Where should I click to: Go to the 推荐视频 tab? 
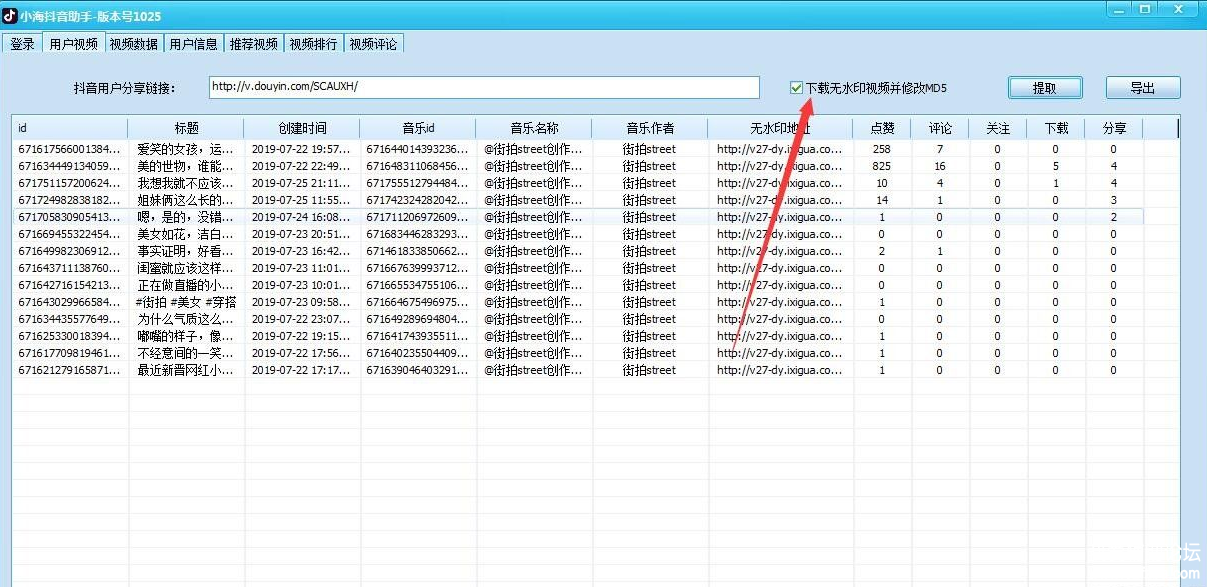[253, 44]
